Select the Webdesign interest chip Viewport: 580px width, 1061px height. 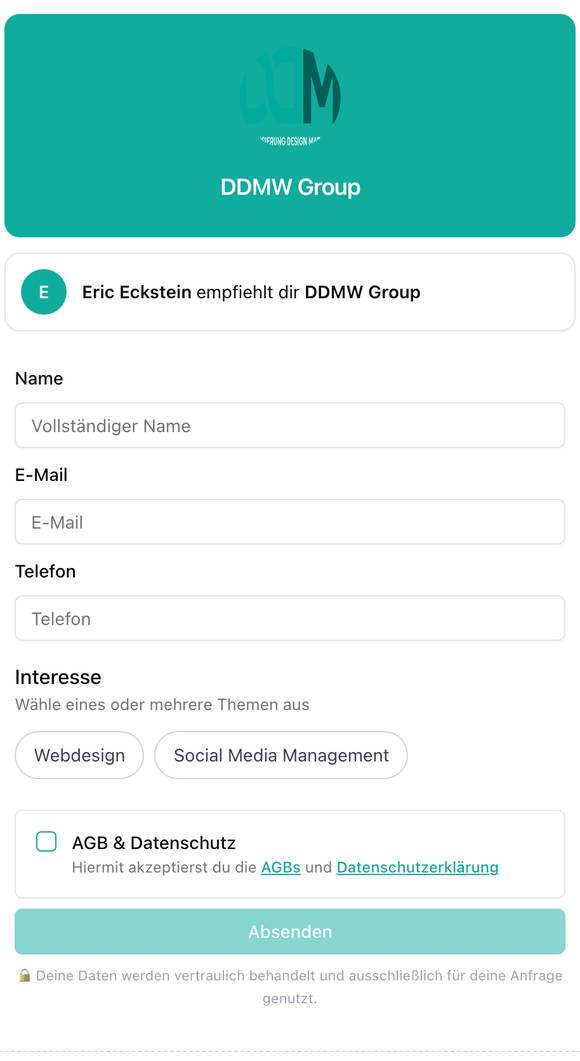click(79, 755)
